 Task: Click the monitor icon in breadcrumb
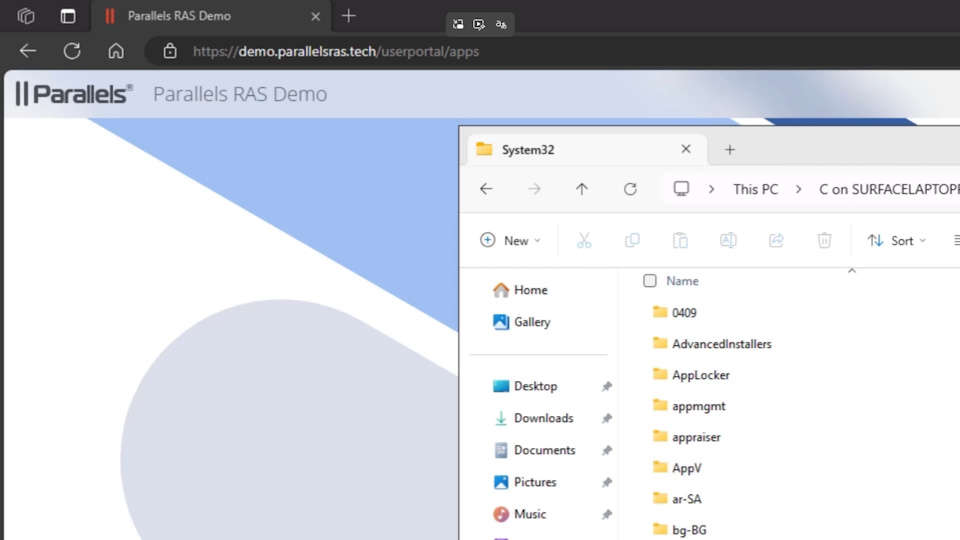681,189
